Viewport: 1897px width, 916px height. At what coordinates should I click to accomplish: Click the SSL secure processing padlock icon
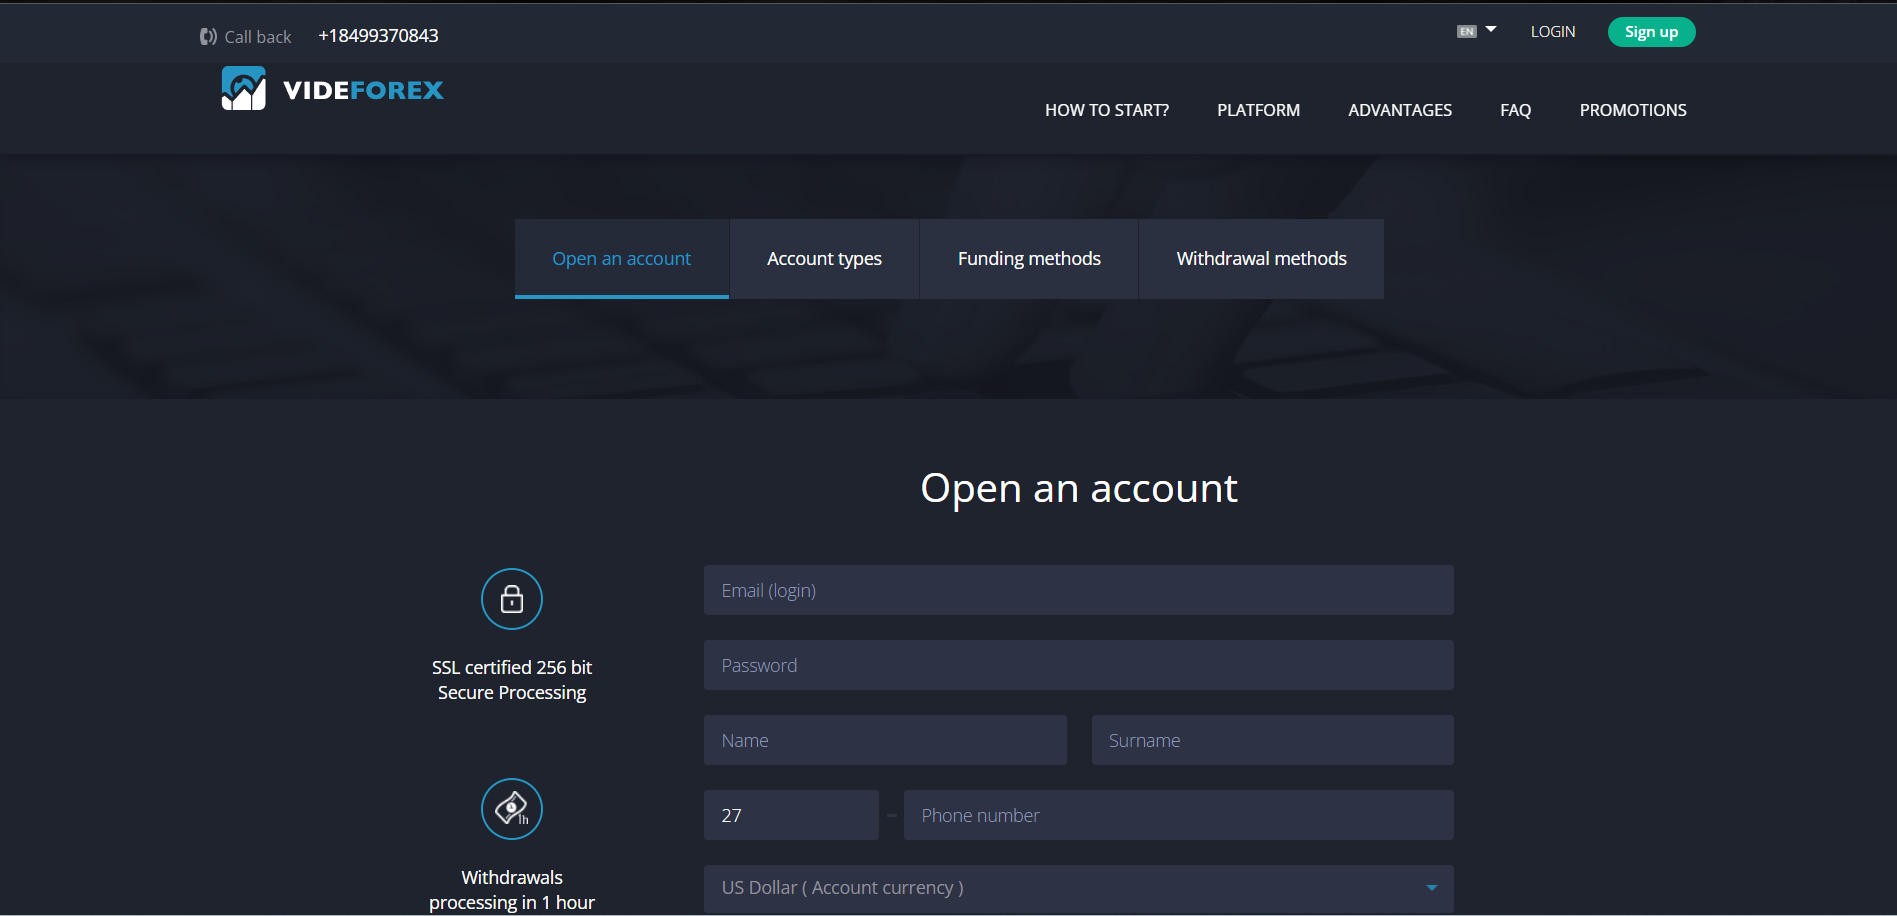tap(511, 598)
